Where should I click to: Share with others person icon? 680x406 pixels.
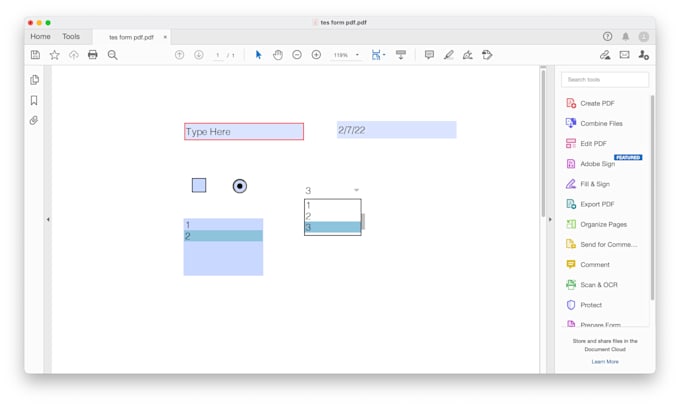(x=644, y=55)
